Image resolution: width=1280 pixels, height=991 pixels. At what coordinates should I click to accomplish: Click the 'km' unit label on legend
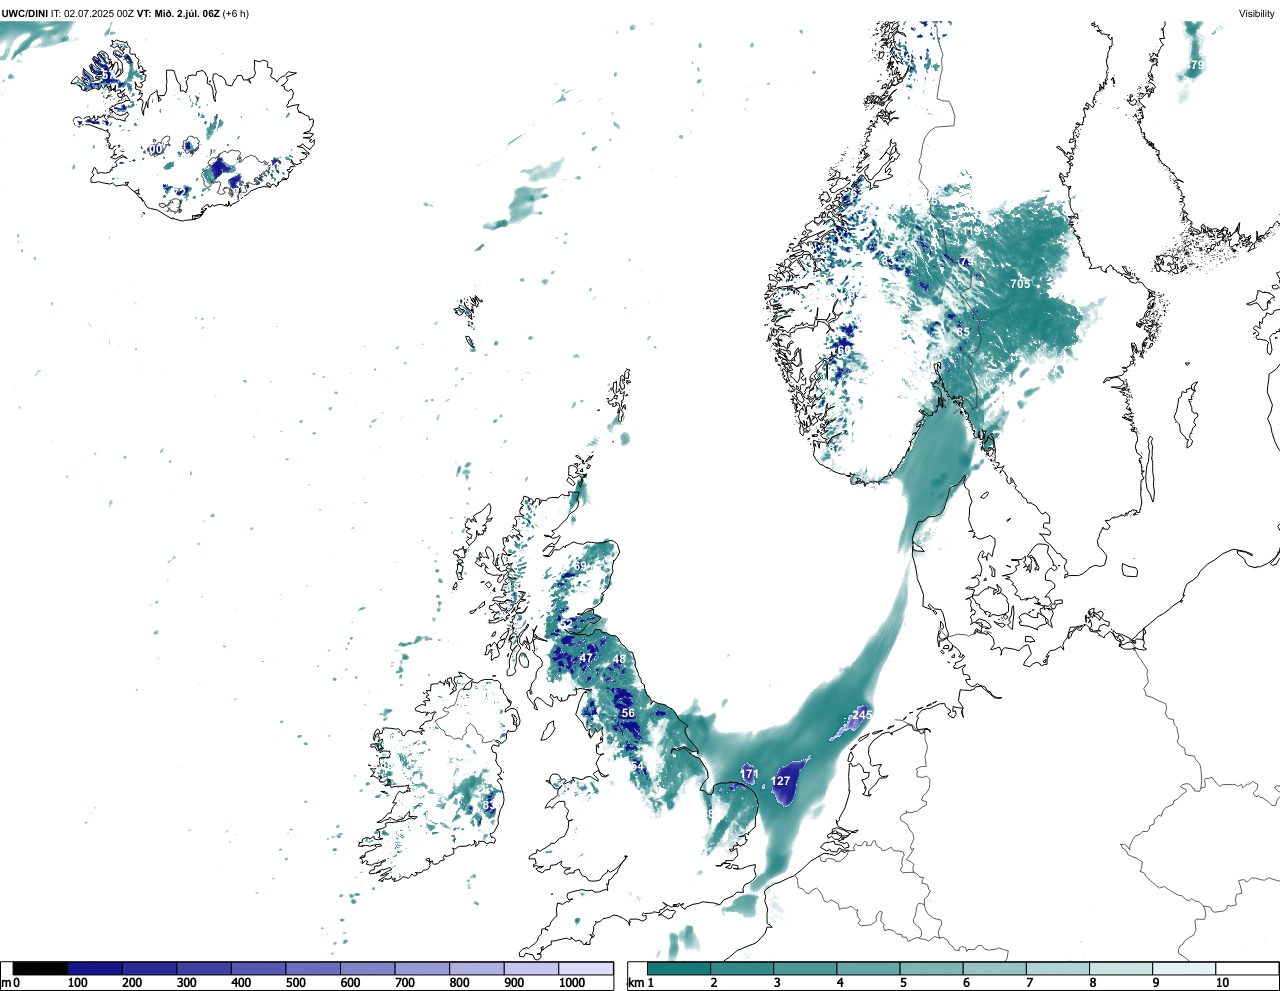point(635,983)
